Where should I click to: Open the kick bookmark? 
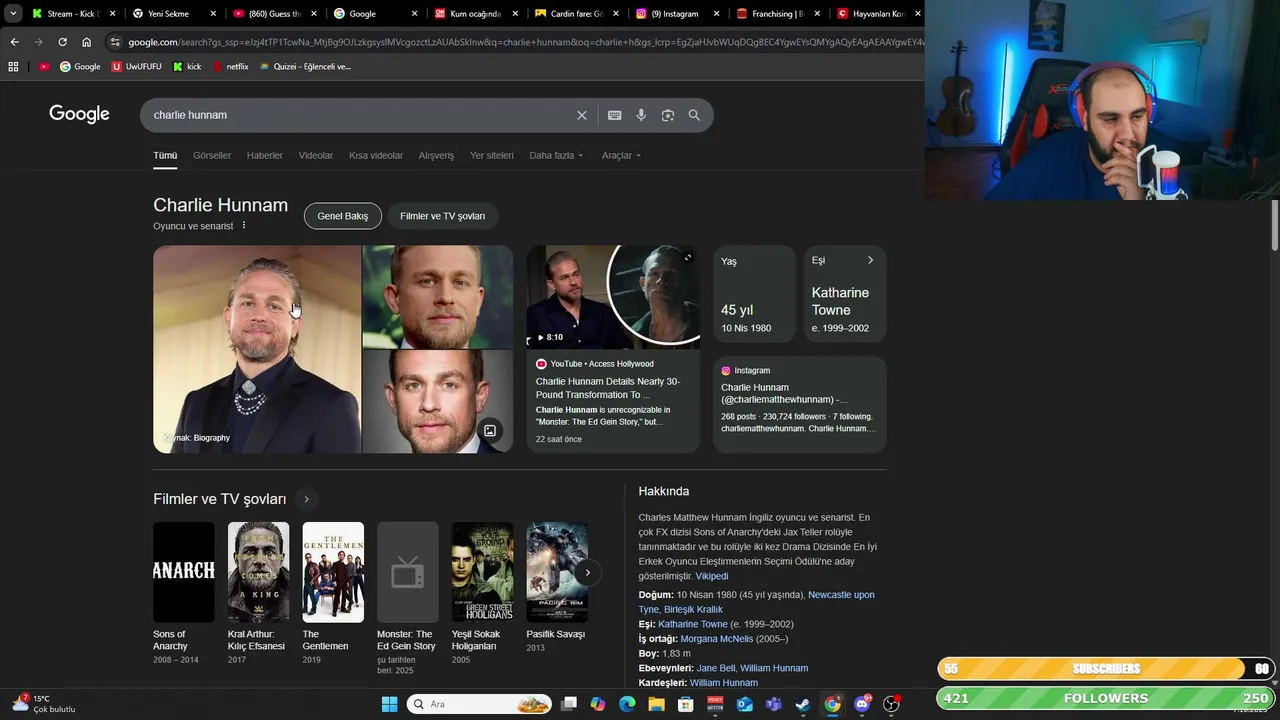tap(187, 67)
